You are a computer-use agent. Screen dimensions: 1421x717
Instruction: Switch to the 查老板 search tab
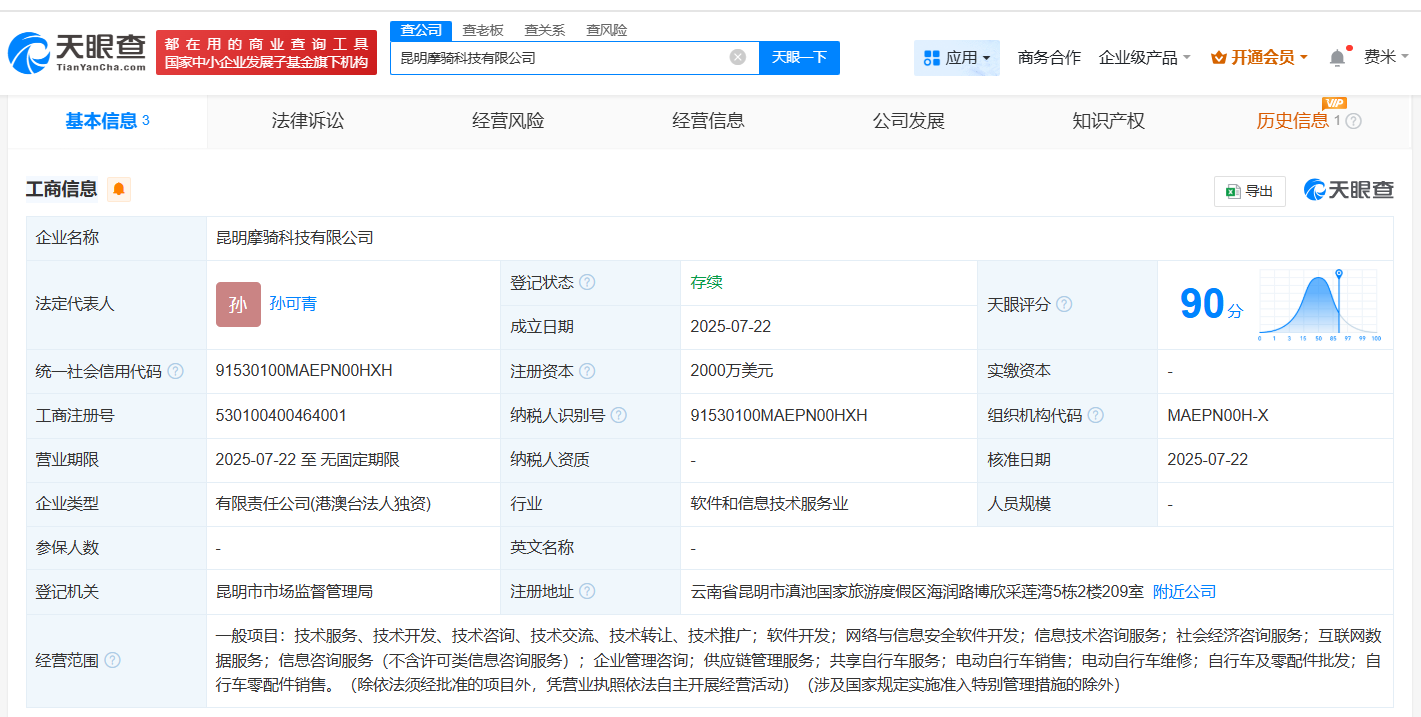(x=483, y=30)
